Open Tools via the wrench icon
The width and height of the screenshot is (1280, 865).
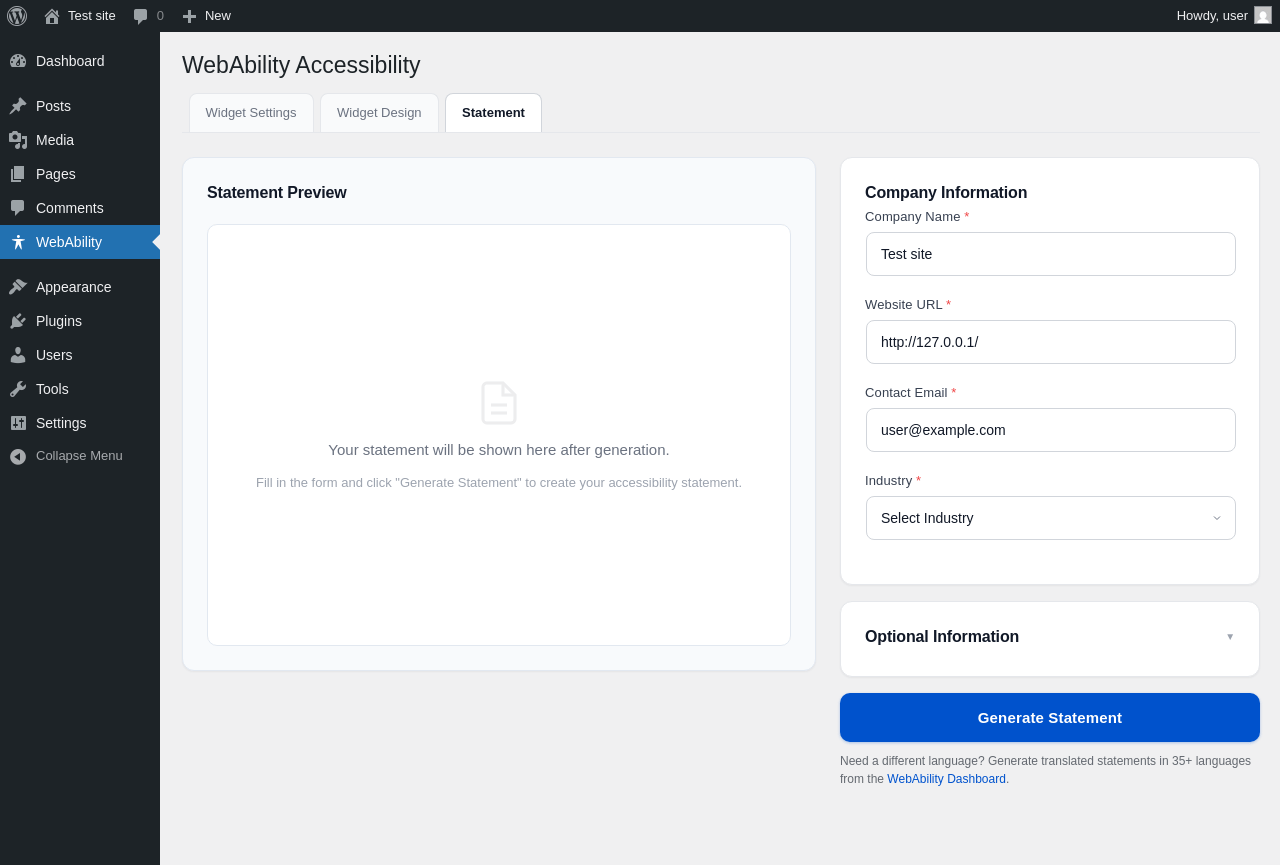click(x=18, y=389)
